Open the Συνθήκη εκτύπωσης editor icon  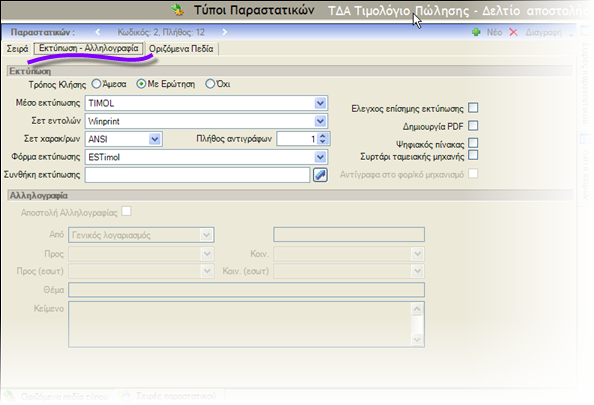tap(320, 175)
